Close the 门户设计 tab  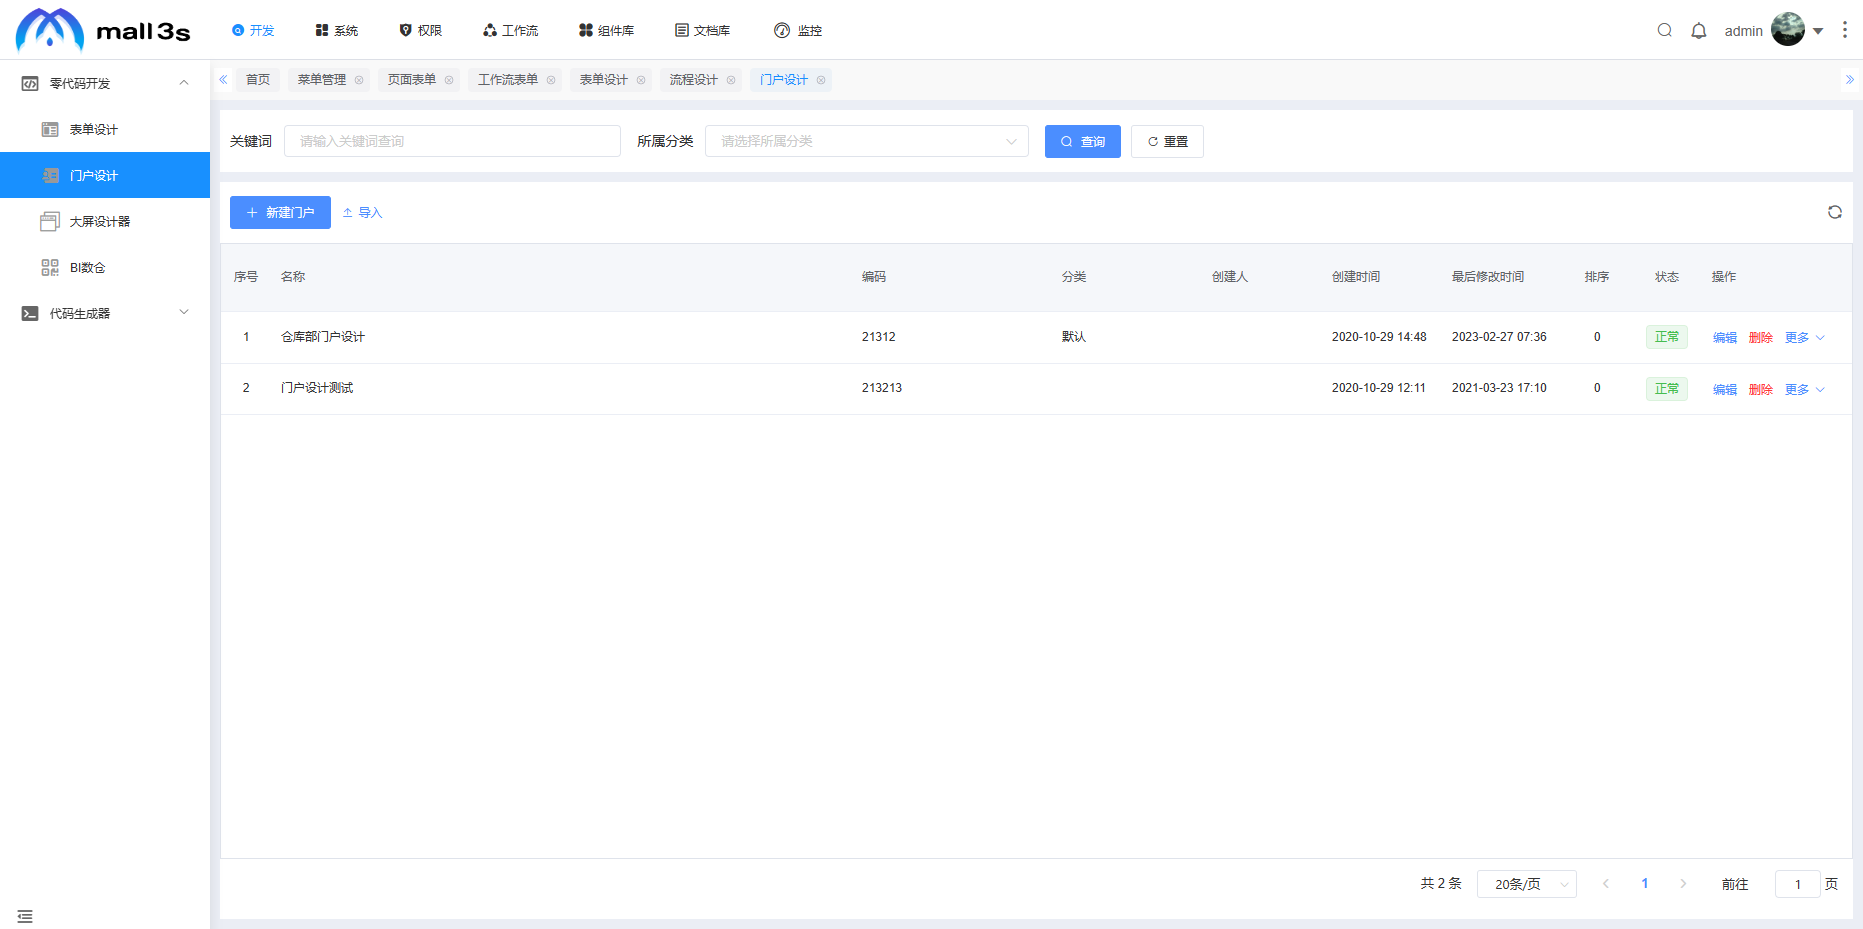click(821, 80)
